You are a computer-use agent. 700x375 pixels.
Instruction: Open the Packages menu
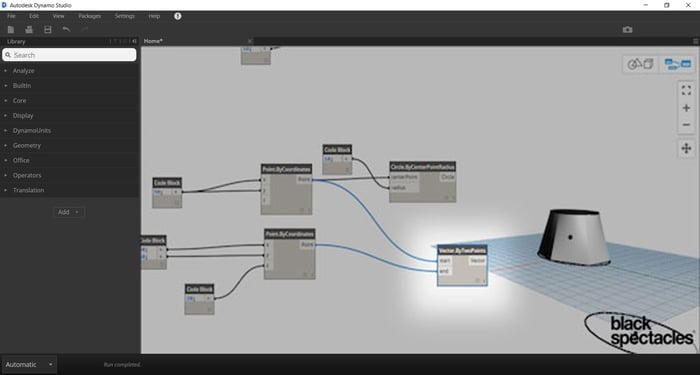click(x=90, y=16)
